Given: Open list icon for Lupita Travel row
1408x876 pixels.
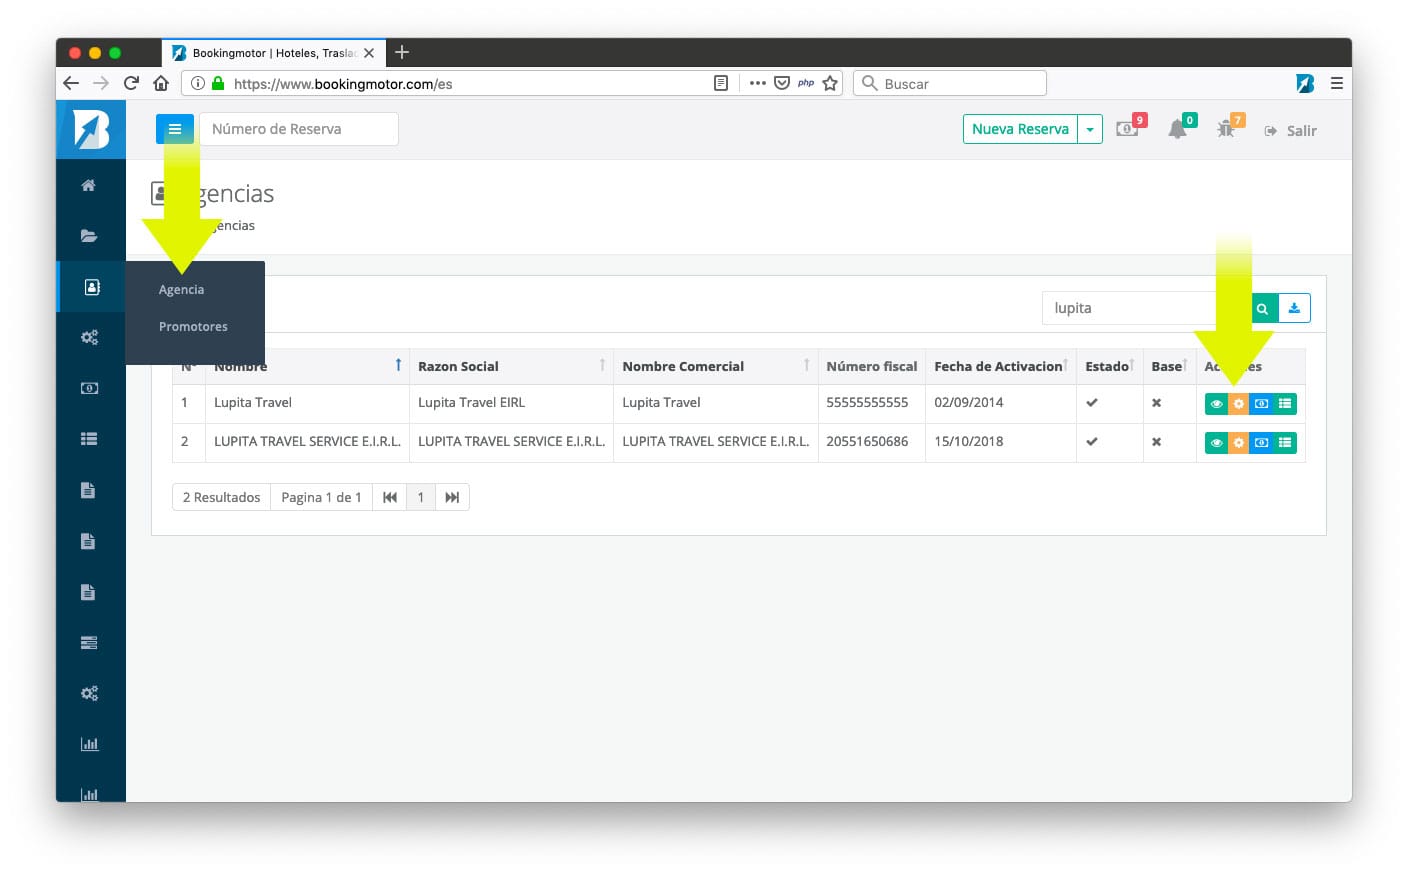Looking at the screenshot, I should (1285, 404).
